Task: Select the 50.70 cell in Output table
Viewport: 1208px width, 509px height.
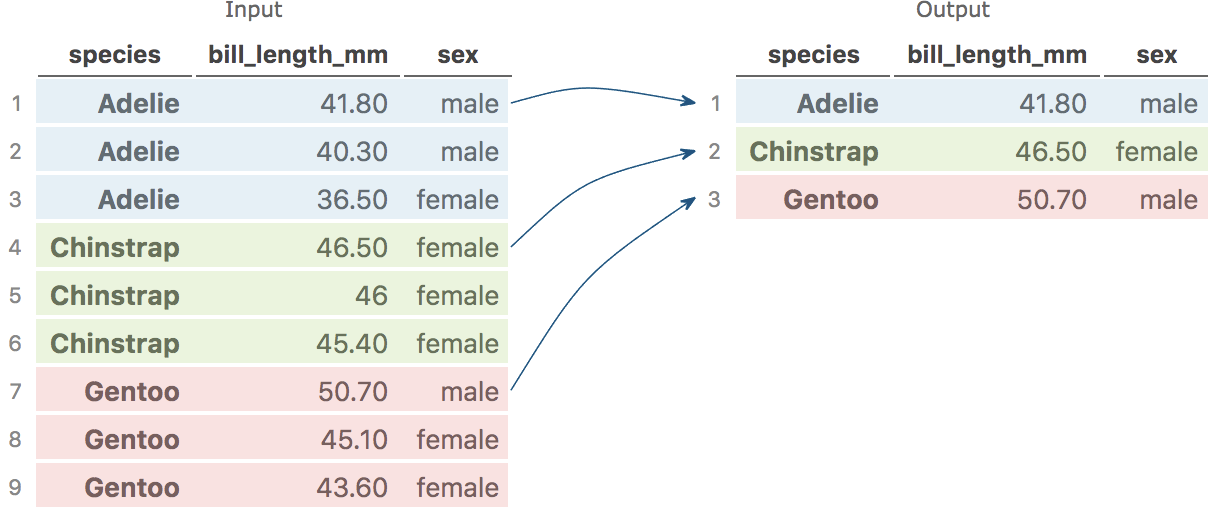Action: (1051, 200)
